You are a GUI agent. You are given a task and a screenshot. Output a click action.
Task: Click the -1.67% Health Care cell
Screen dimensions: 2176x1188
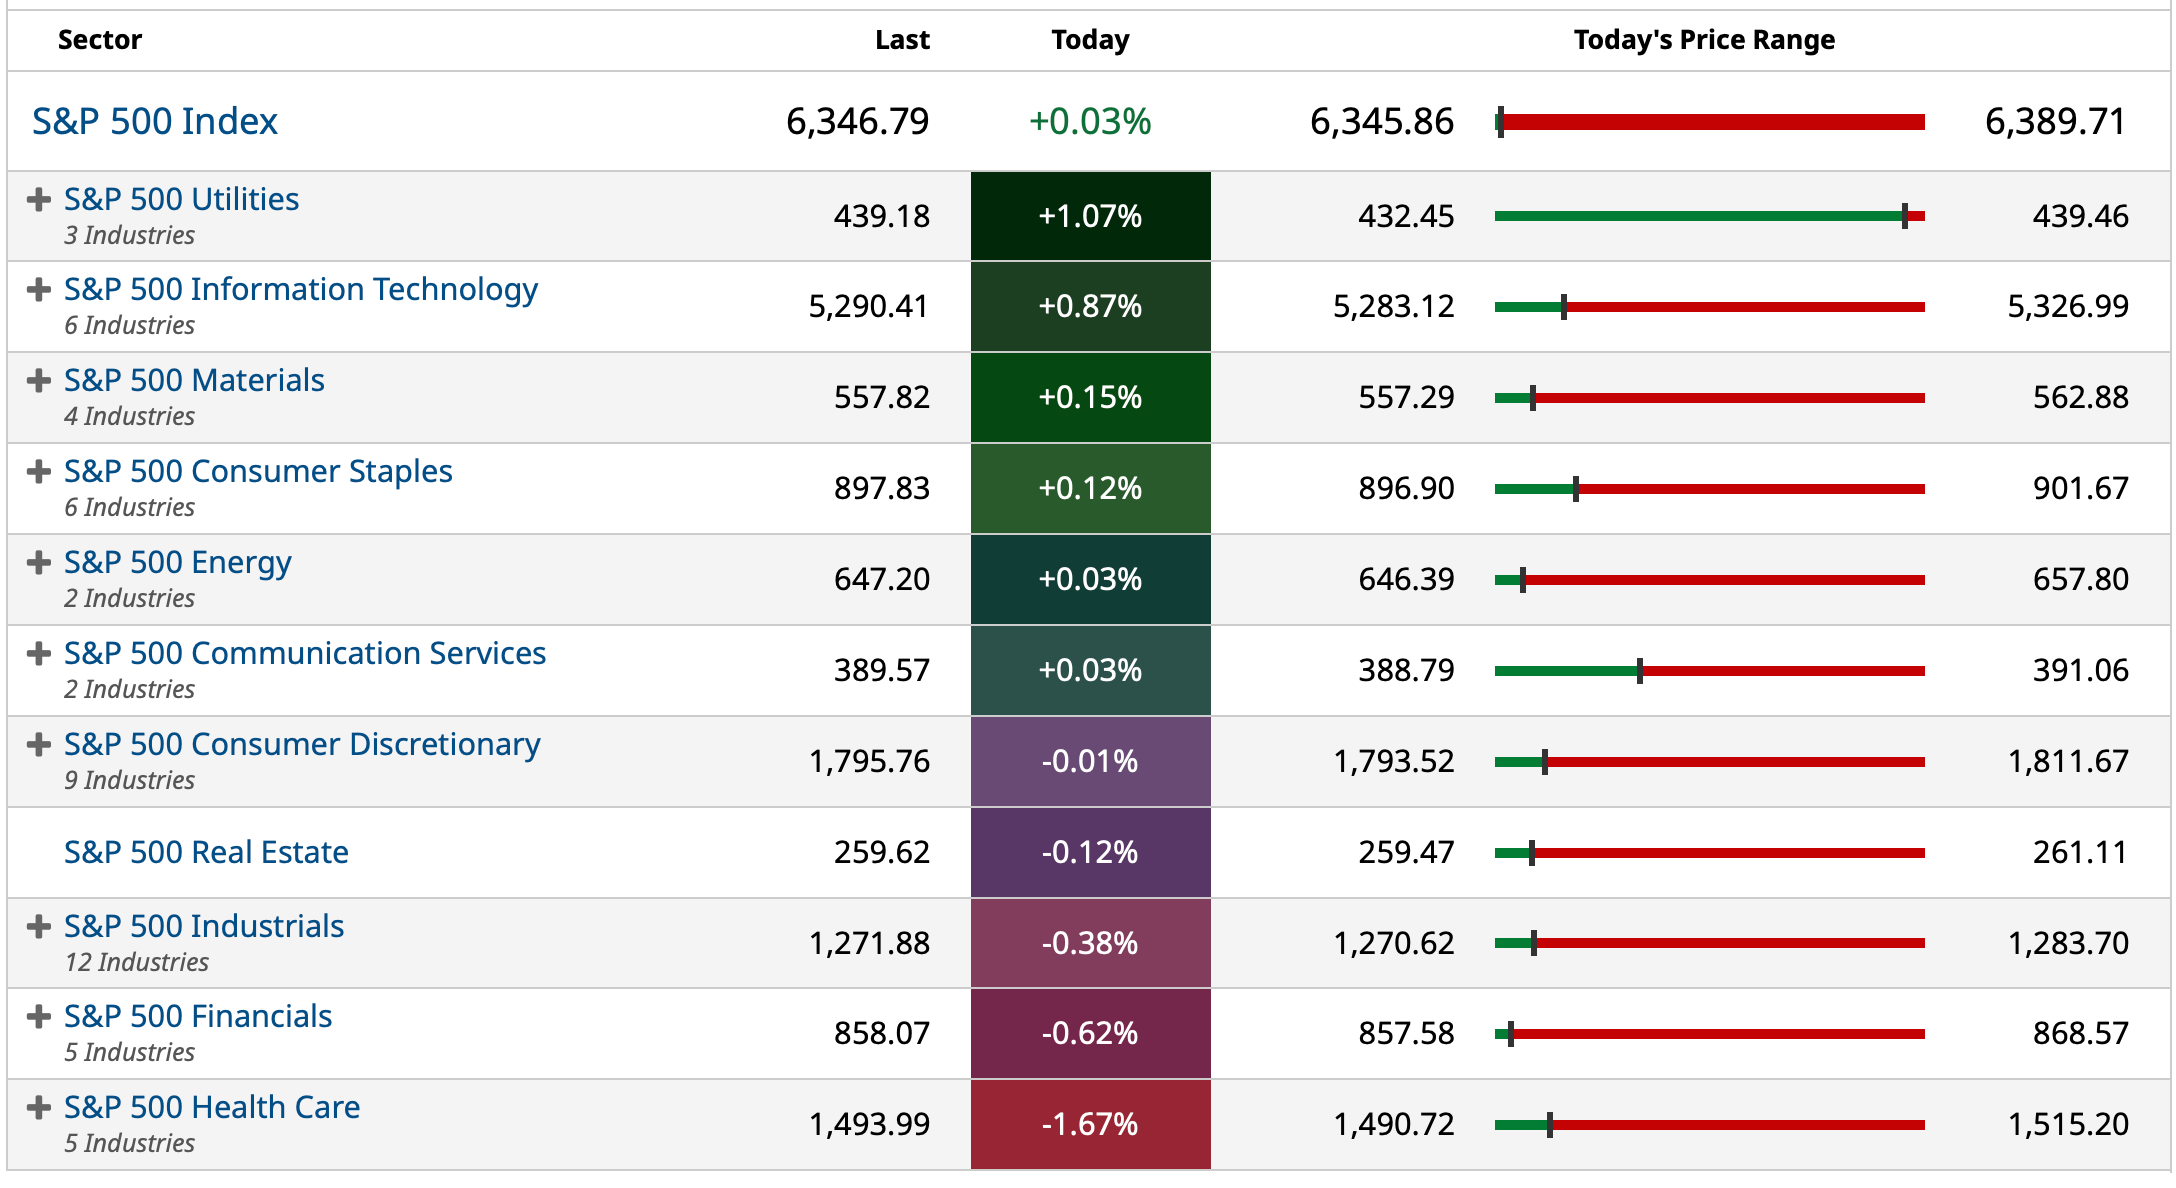click(x=1090, y=1124)
